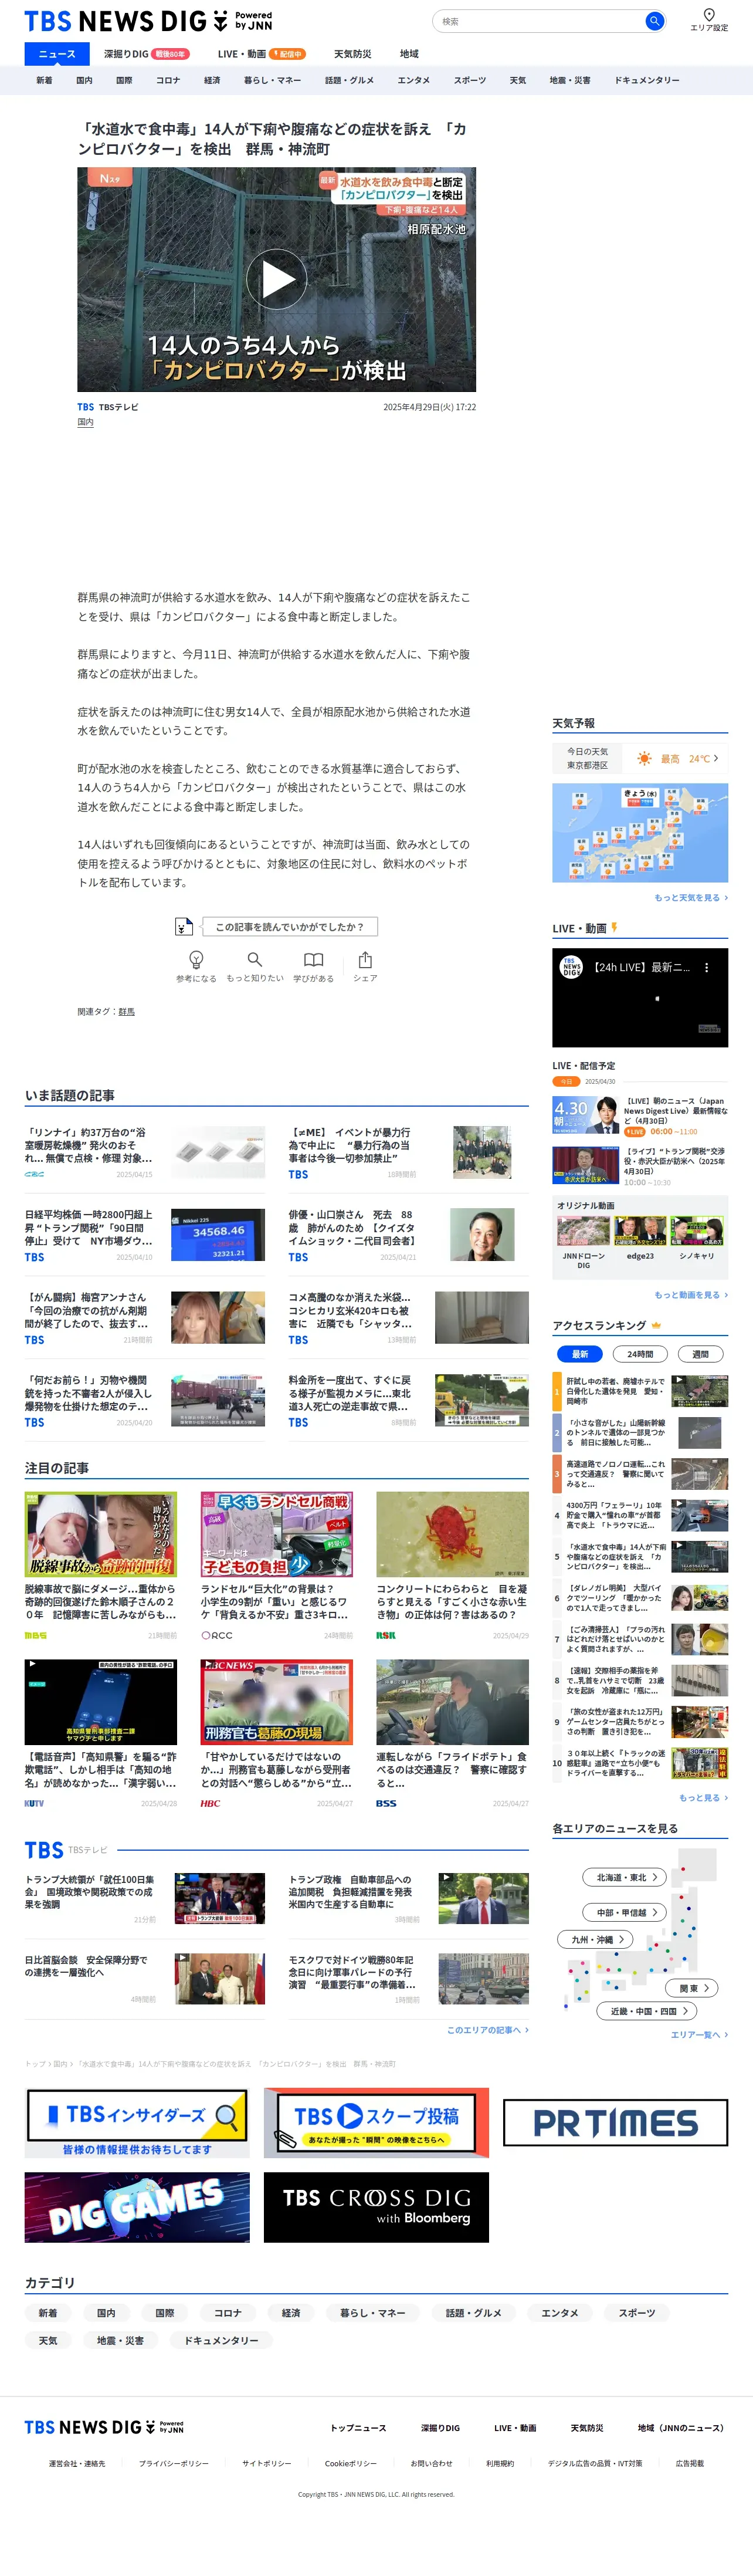Select 地震・災害 category chip
The image size is (753, 2576).
[120, 2340]
